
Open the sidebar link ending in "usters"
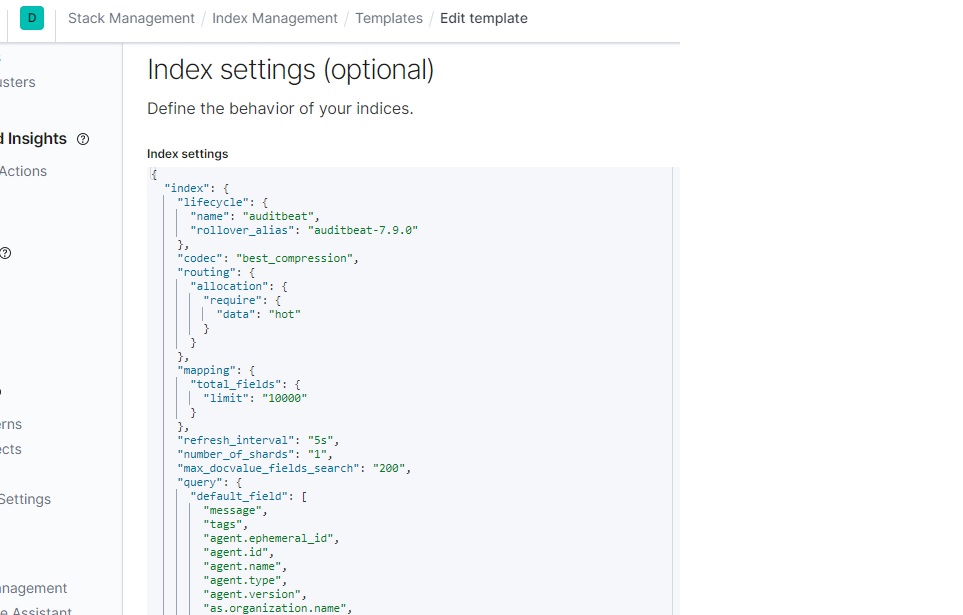click(x=18, y=82)
